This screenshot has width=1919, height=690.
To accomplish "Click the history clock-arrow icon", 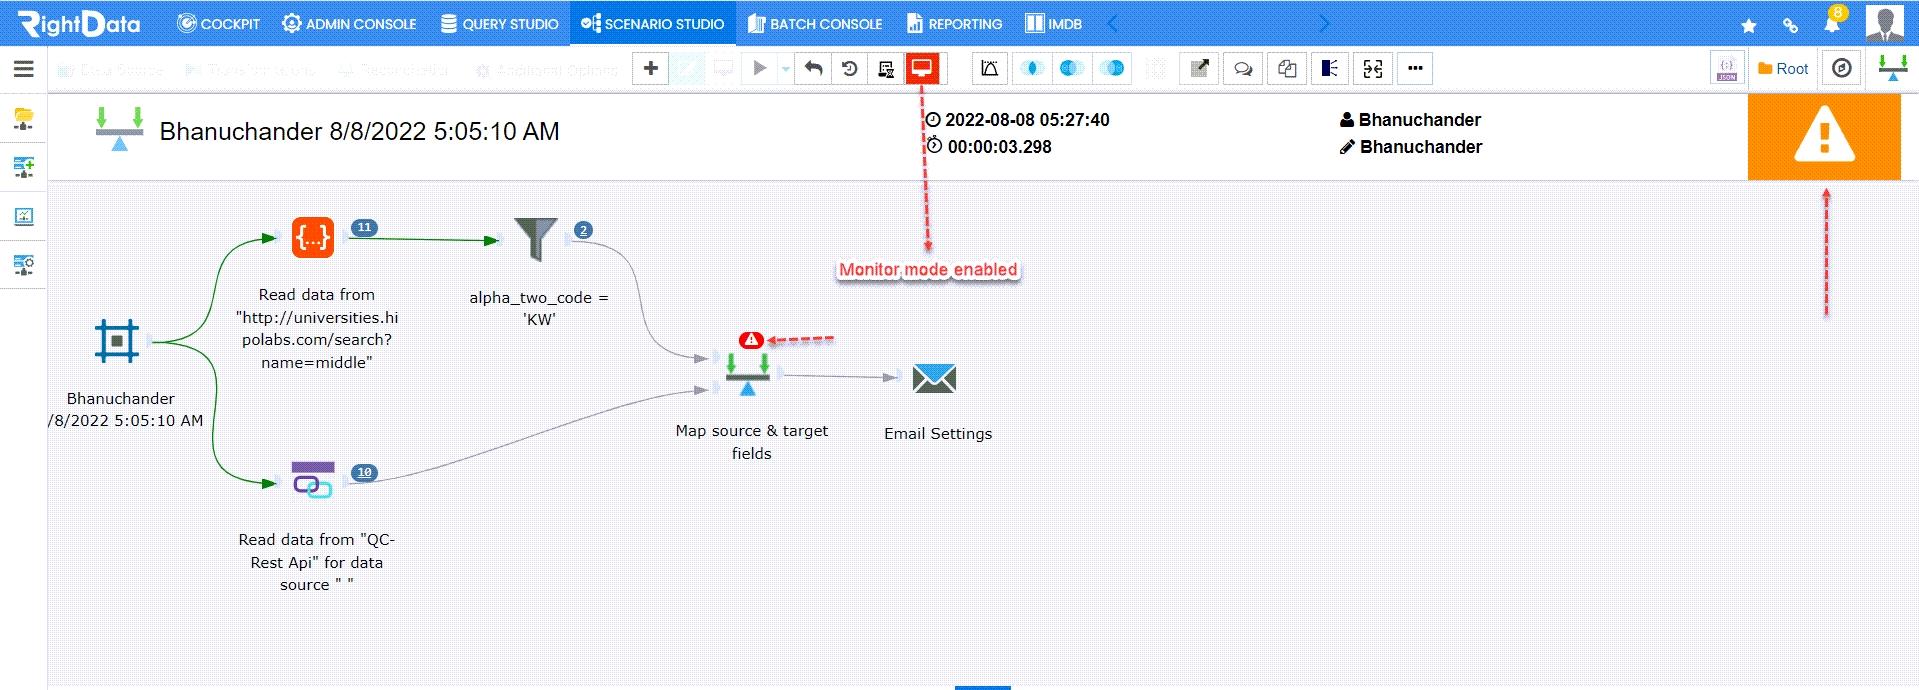I will [849, 69].
